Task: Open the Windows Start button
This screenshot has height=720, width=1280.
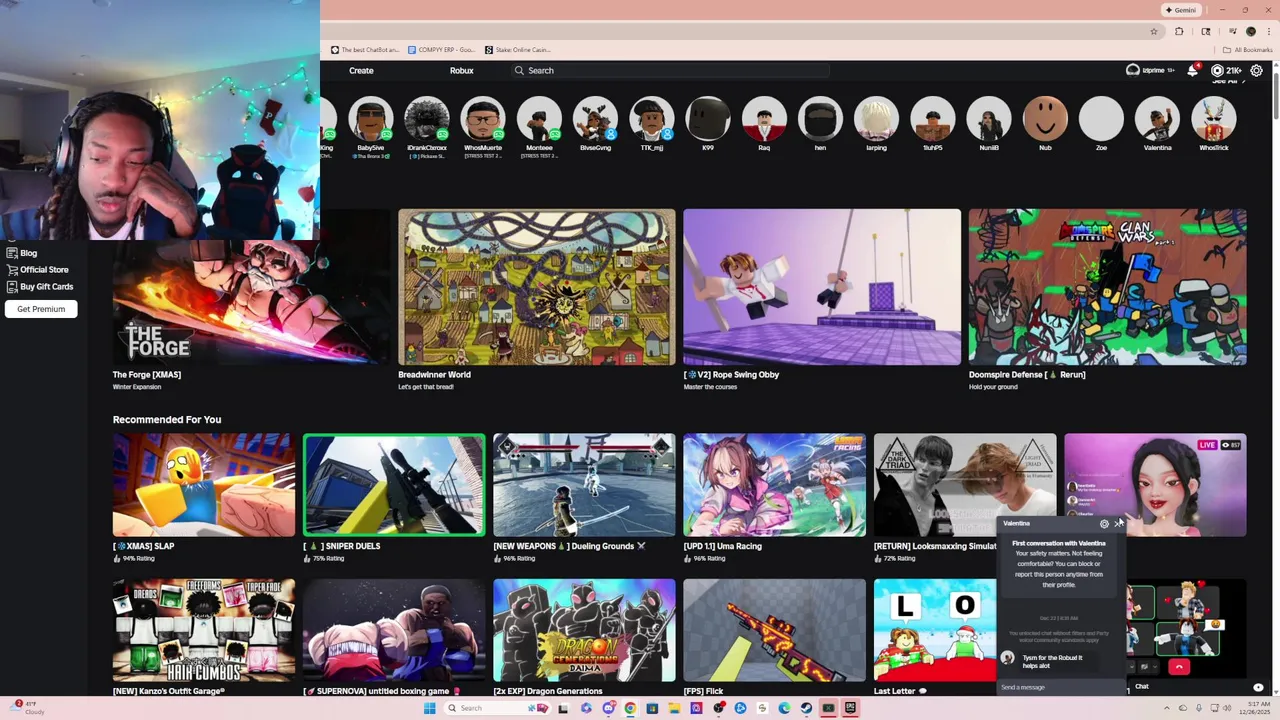Action: click(x=429, y=708)
